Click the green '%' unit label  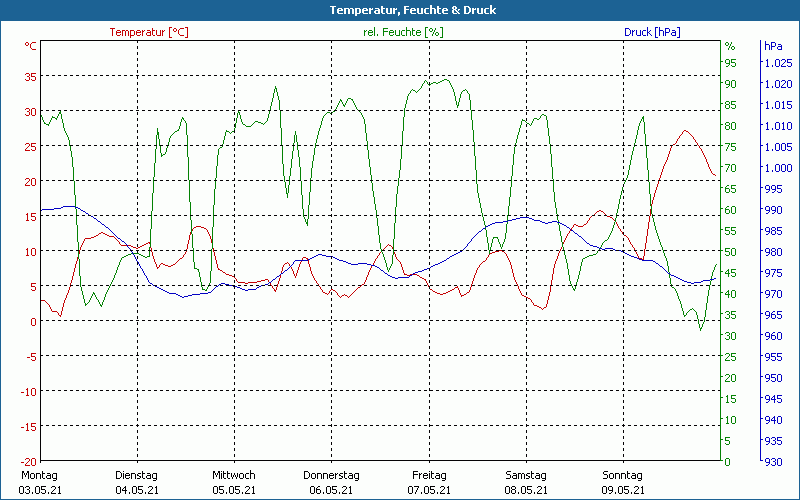coord(730,46)
